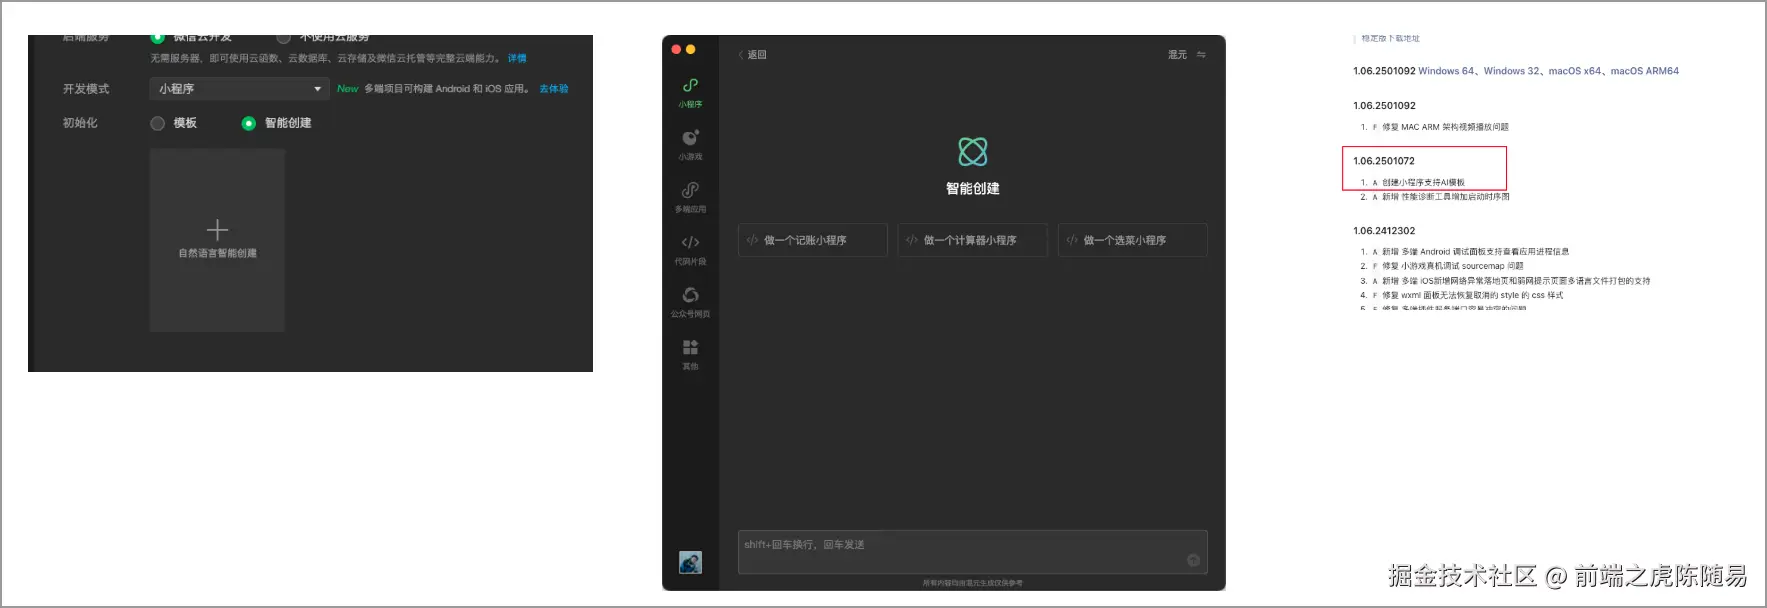Click the user avatar in the sidebar
Image resolution: width=1767 pixels, height=608 pixels.
pos(690,562)
